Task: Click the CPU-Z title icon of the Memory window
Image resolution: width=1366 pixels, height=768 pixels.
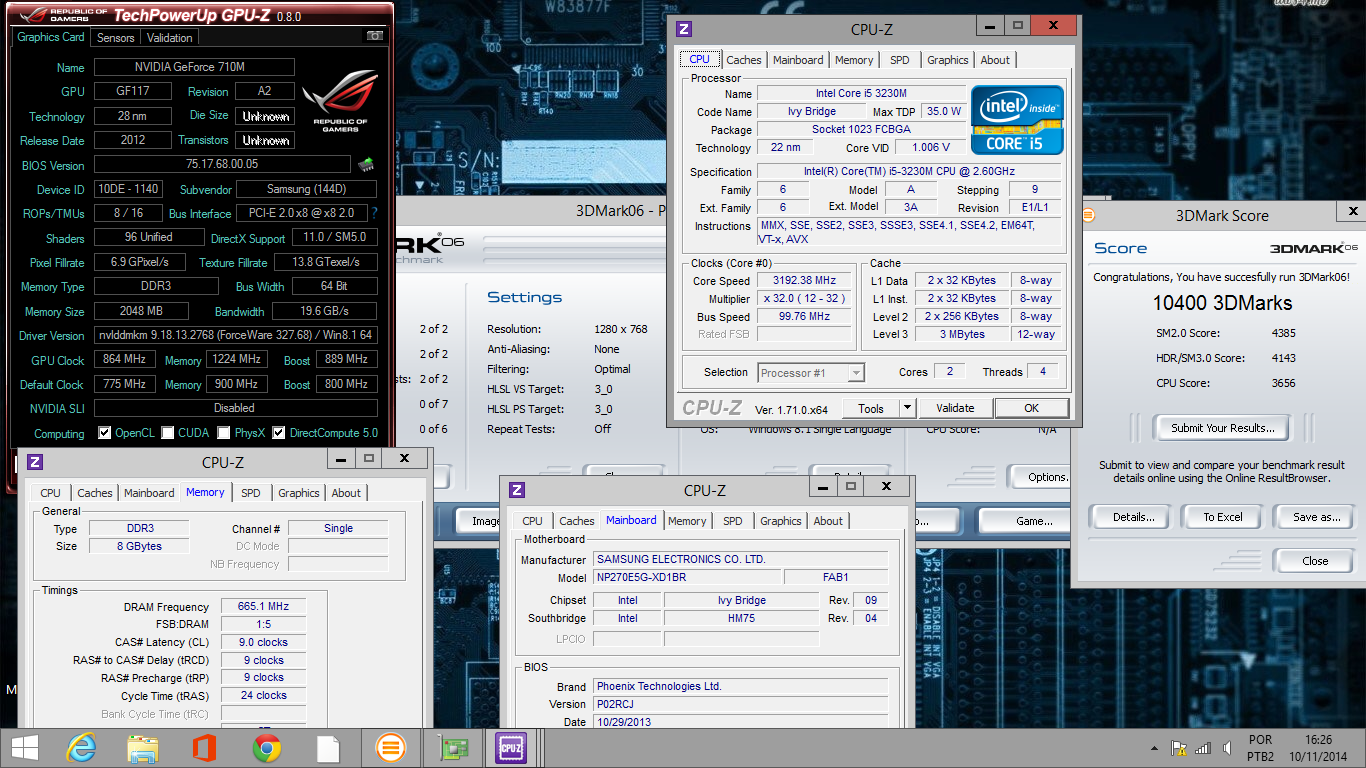Action: [x=35, y=462]
